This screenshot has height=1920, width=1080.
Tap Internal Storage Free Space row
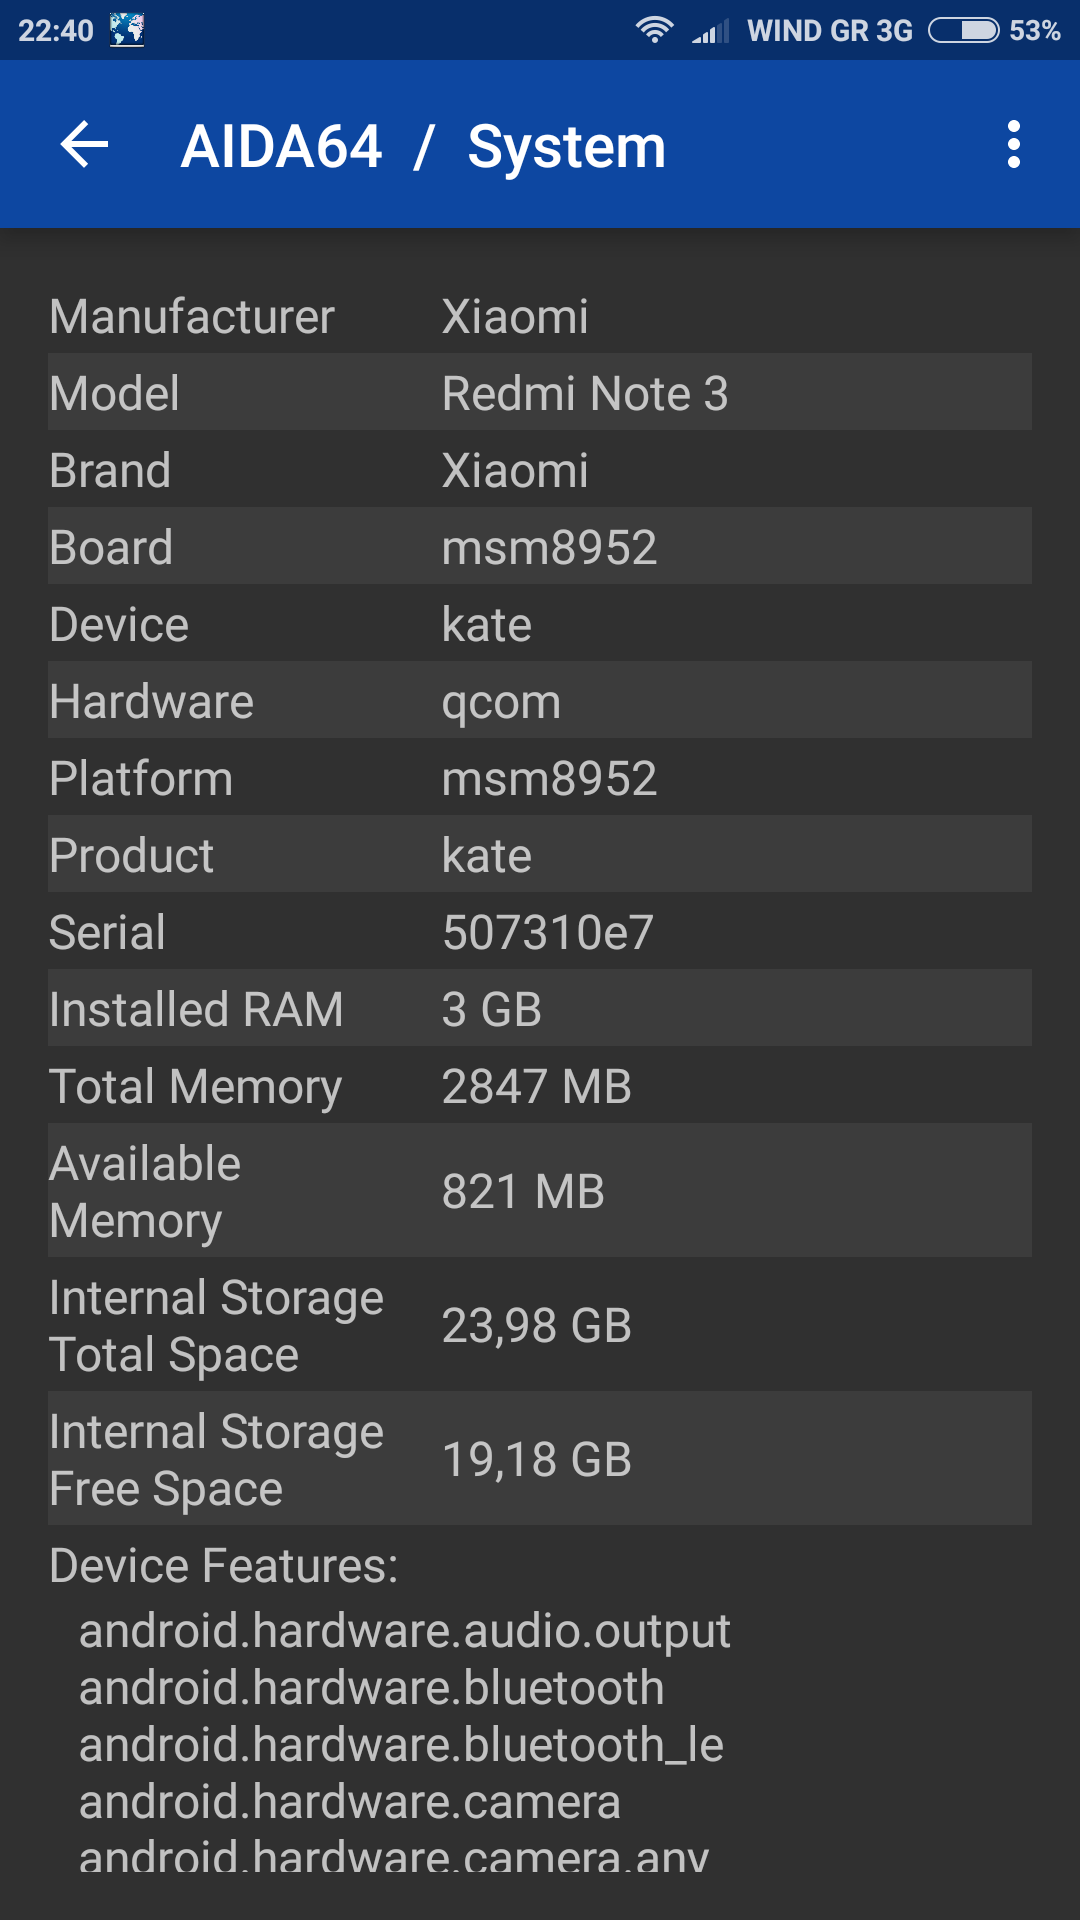(540, 1459)
